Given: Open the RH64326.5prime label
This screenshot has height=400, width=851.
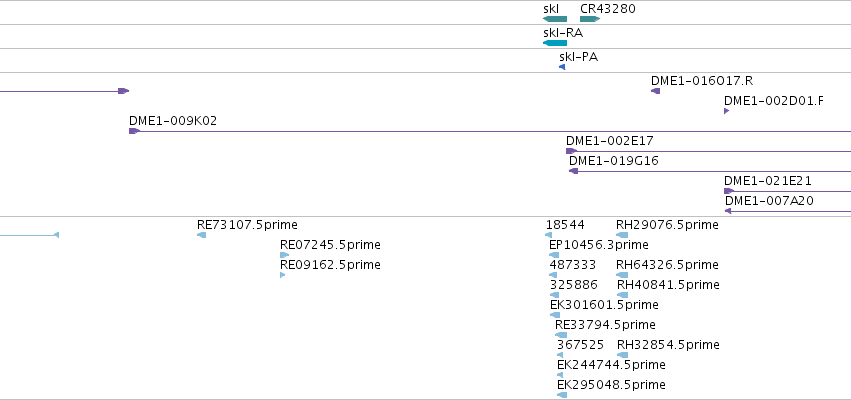Looking at the screenshot, I should (668, 265).
